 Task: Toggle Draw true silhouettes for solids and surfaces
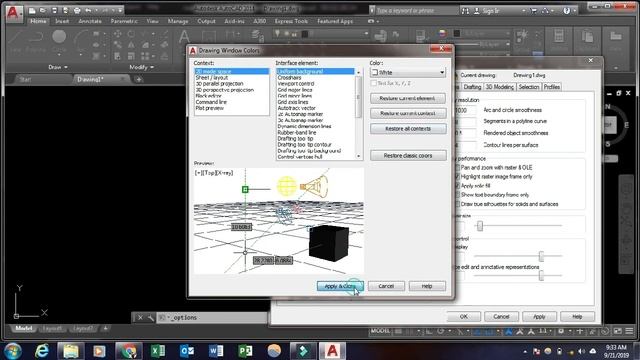click(457, 204)
